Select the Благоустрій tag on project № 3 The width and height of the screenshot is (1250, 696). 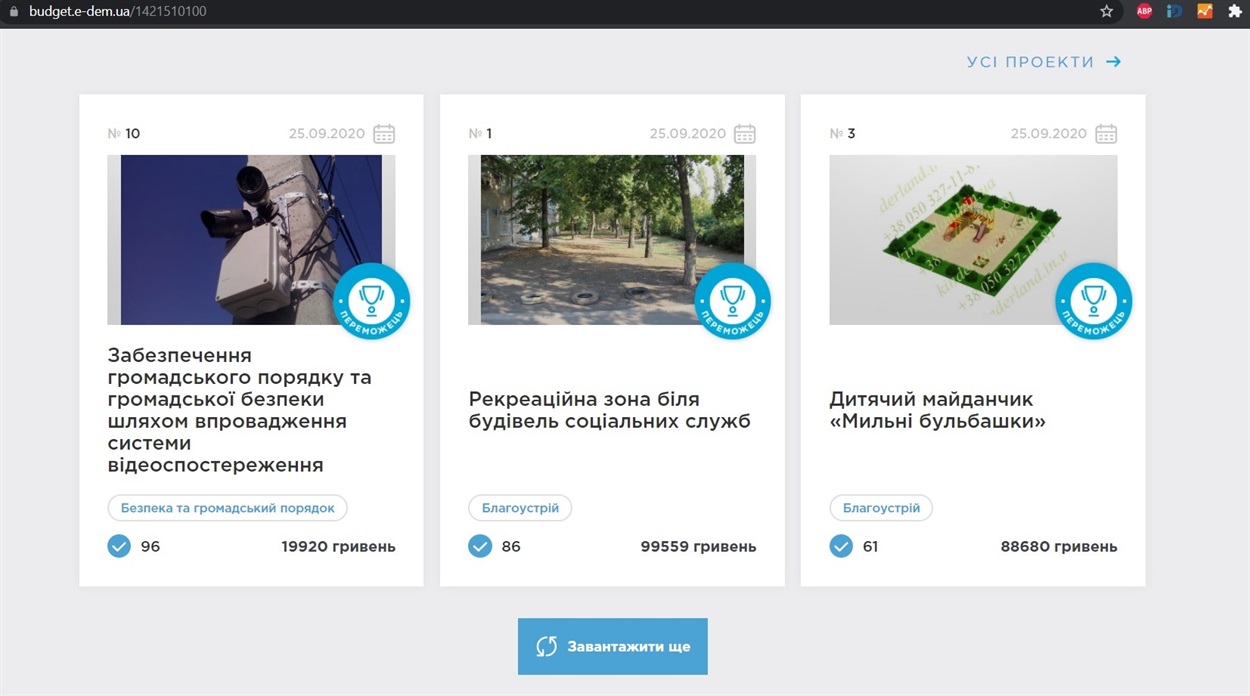click(881, 508)
